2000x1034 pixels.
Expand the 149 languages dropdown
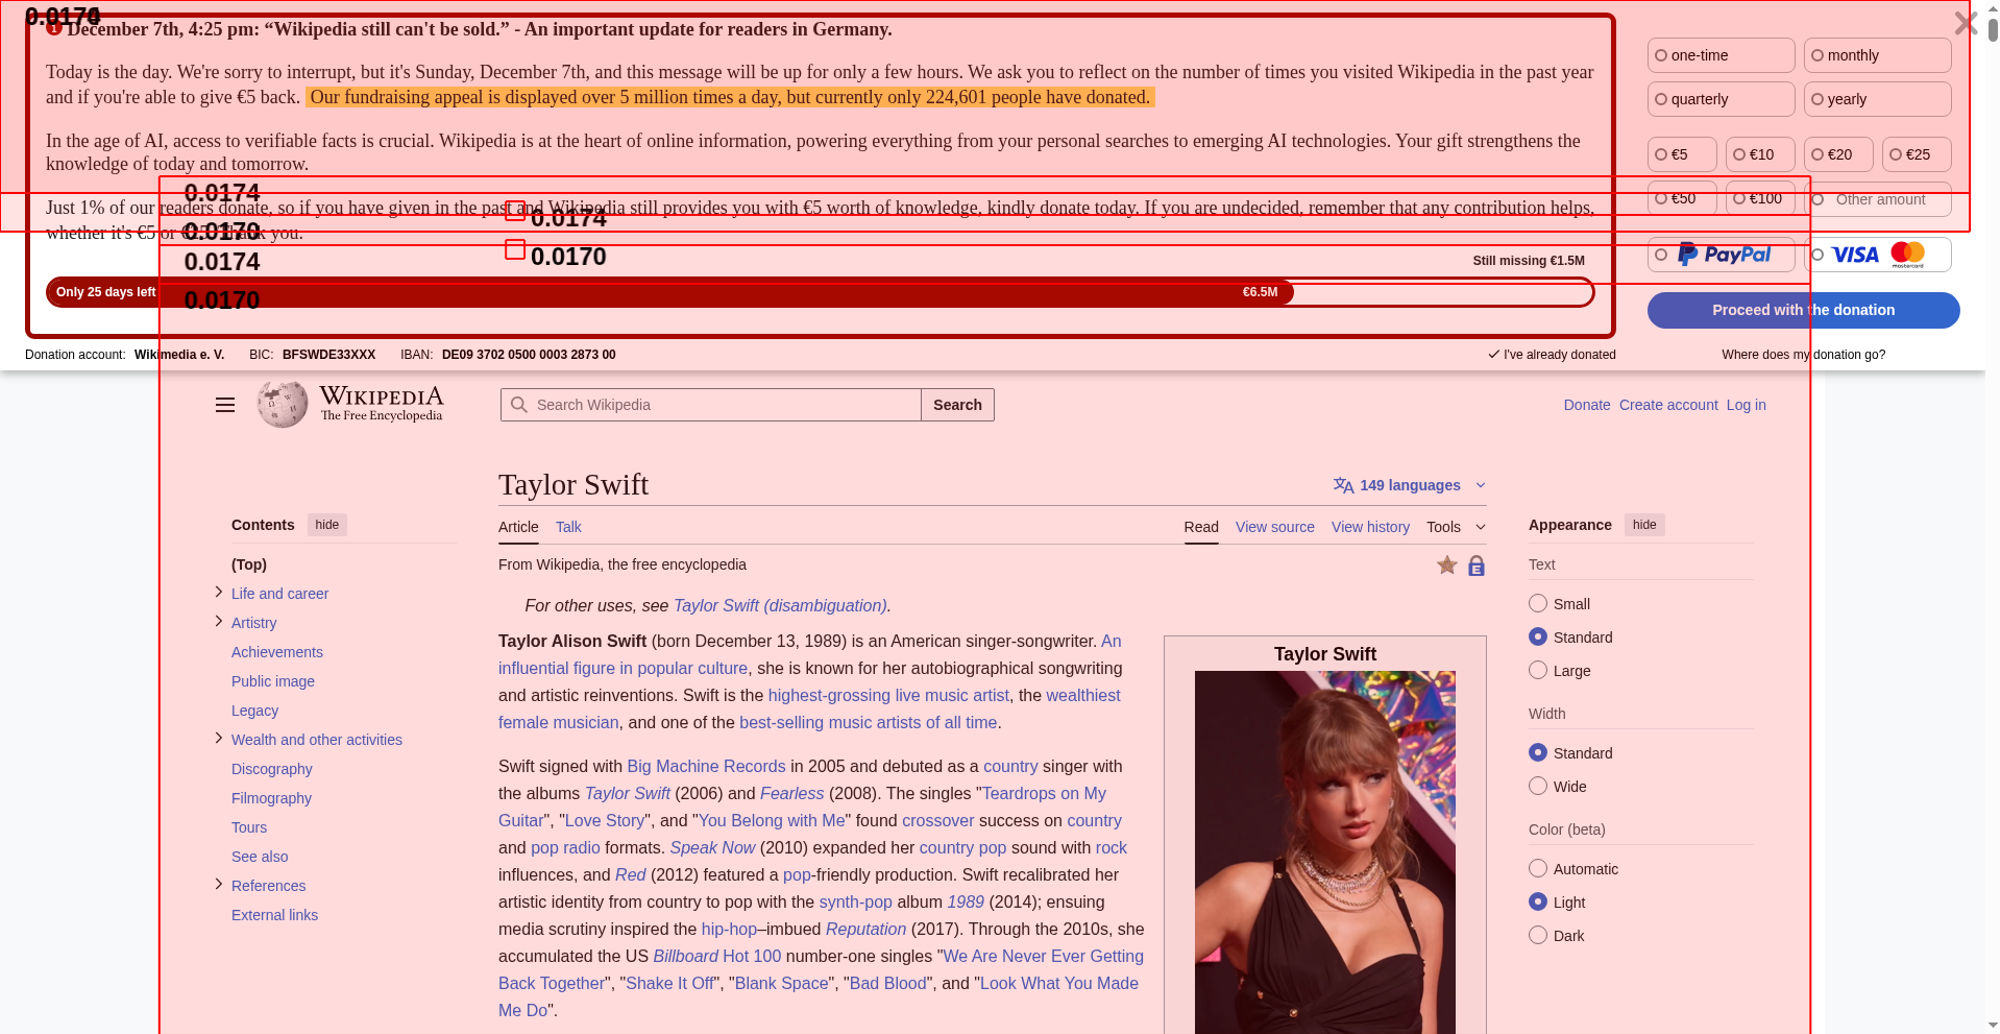(x=1410, y=485)
